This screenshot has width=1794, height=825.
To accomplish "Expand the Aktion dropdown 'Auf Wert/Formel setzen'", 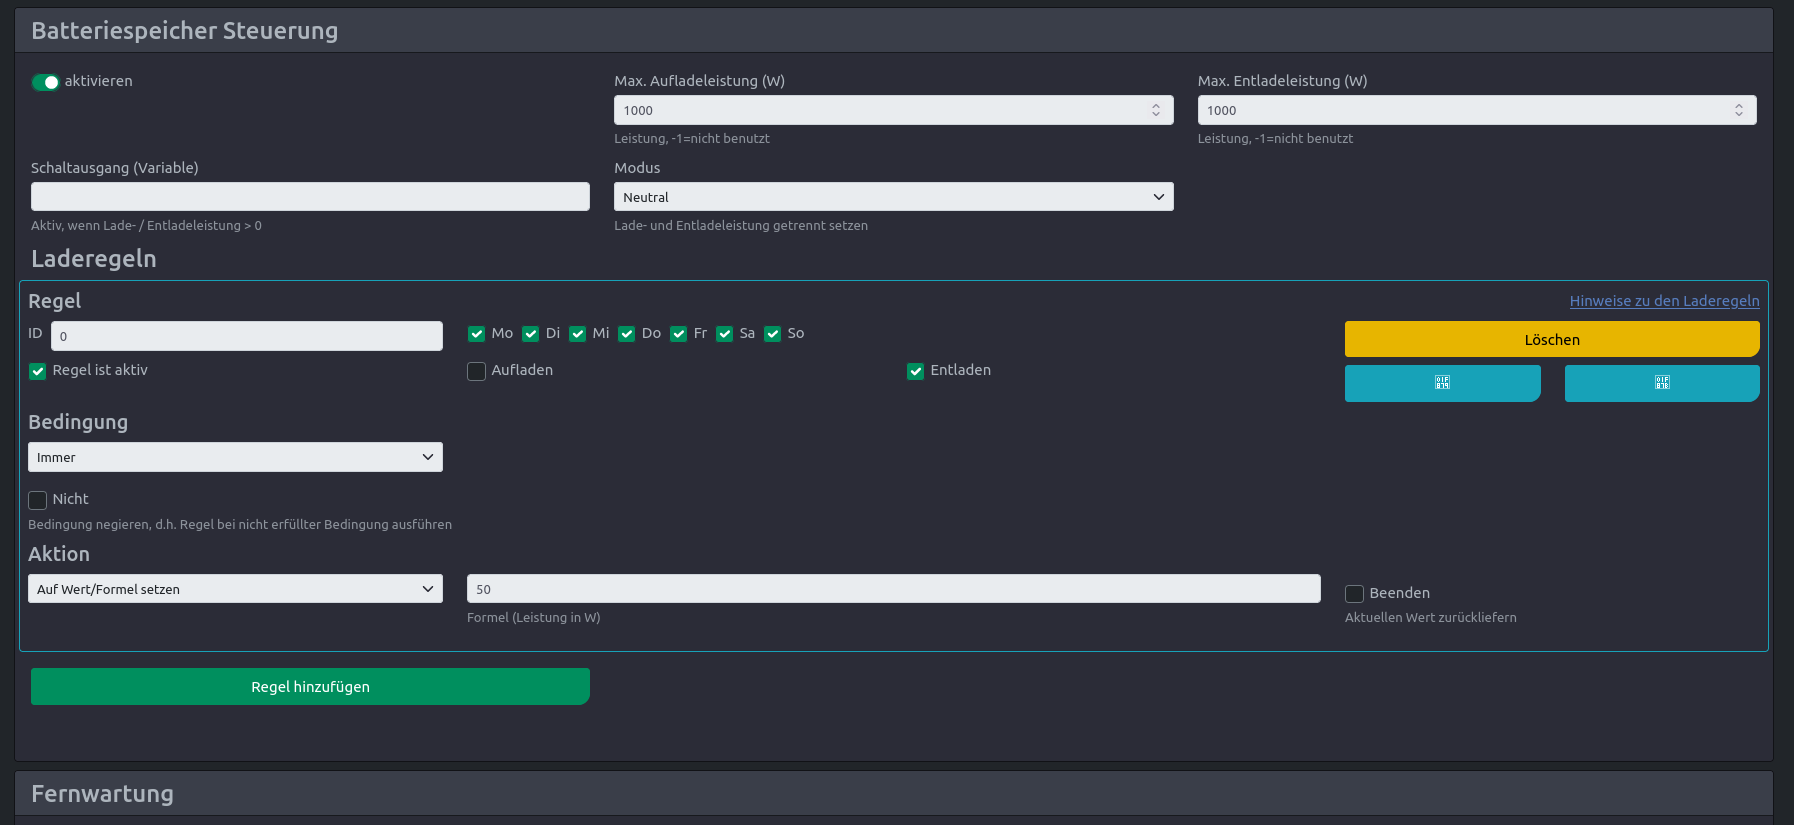I will 235,589.
